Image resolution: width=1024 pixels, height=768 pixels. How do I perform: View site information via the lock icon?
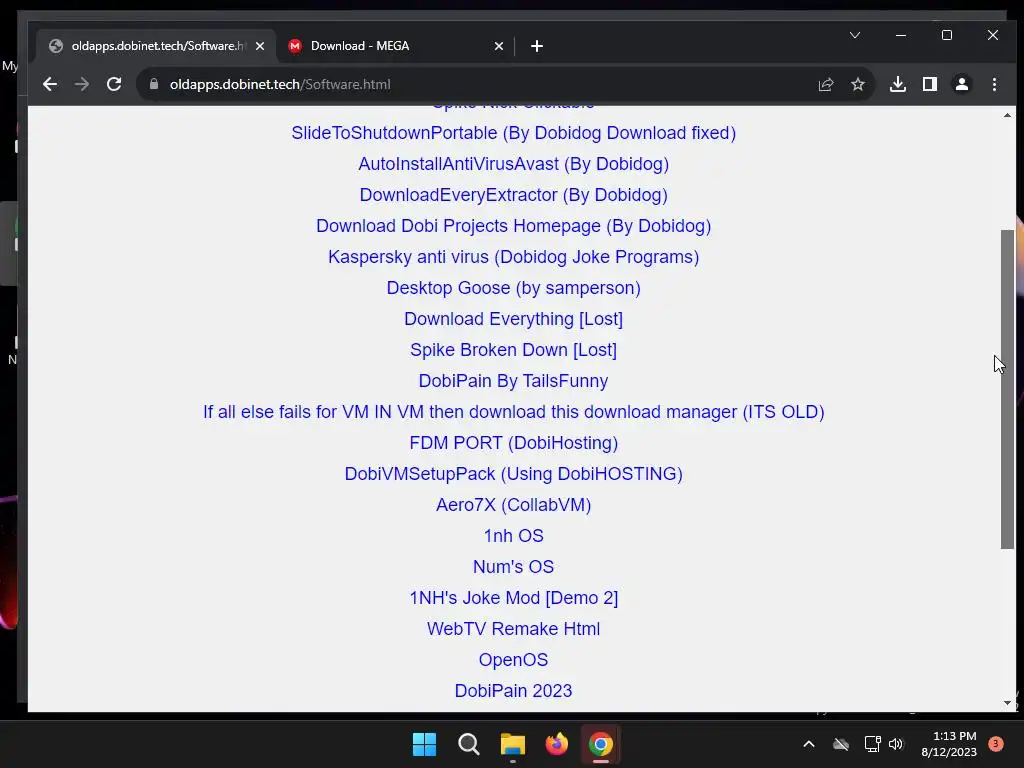pyautogui.click(x=154, y=84)
